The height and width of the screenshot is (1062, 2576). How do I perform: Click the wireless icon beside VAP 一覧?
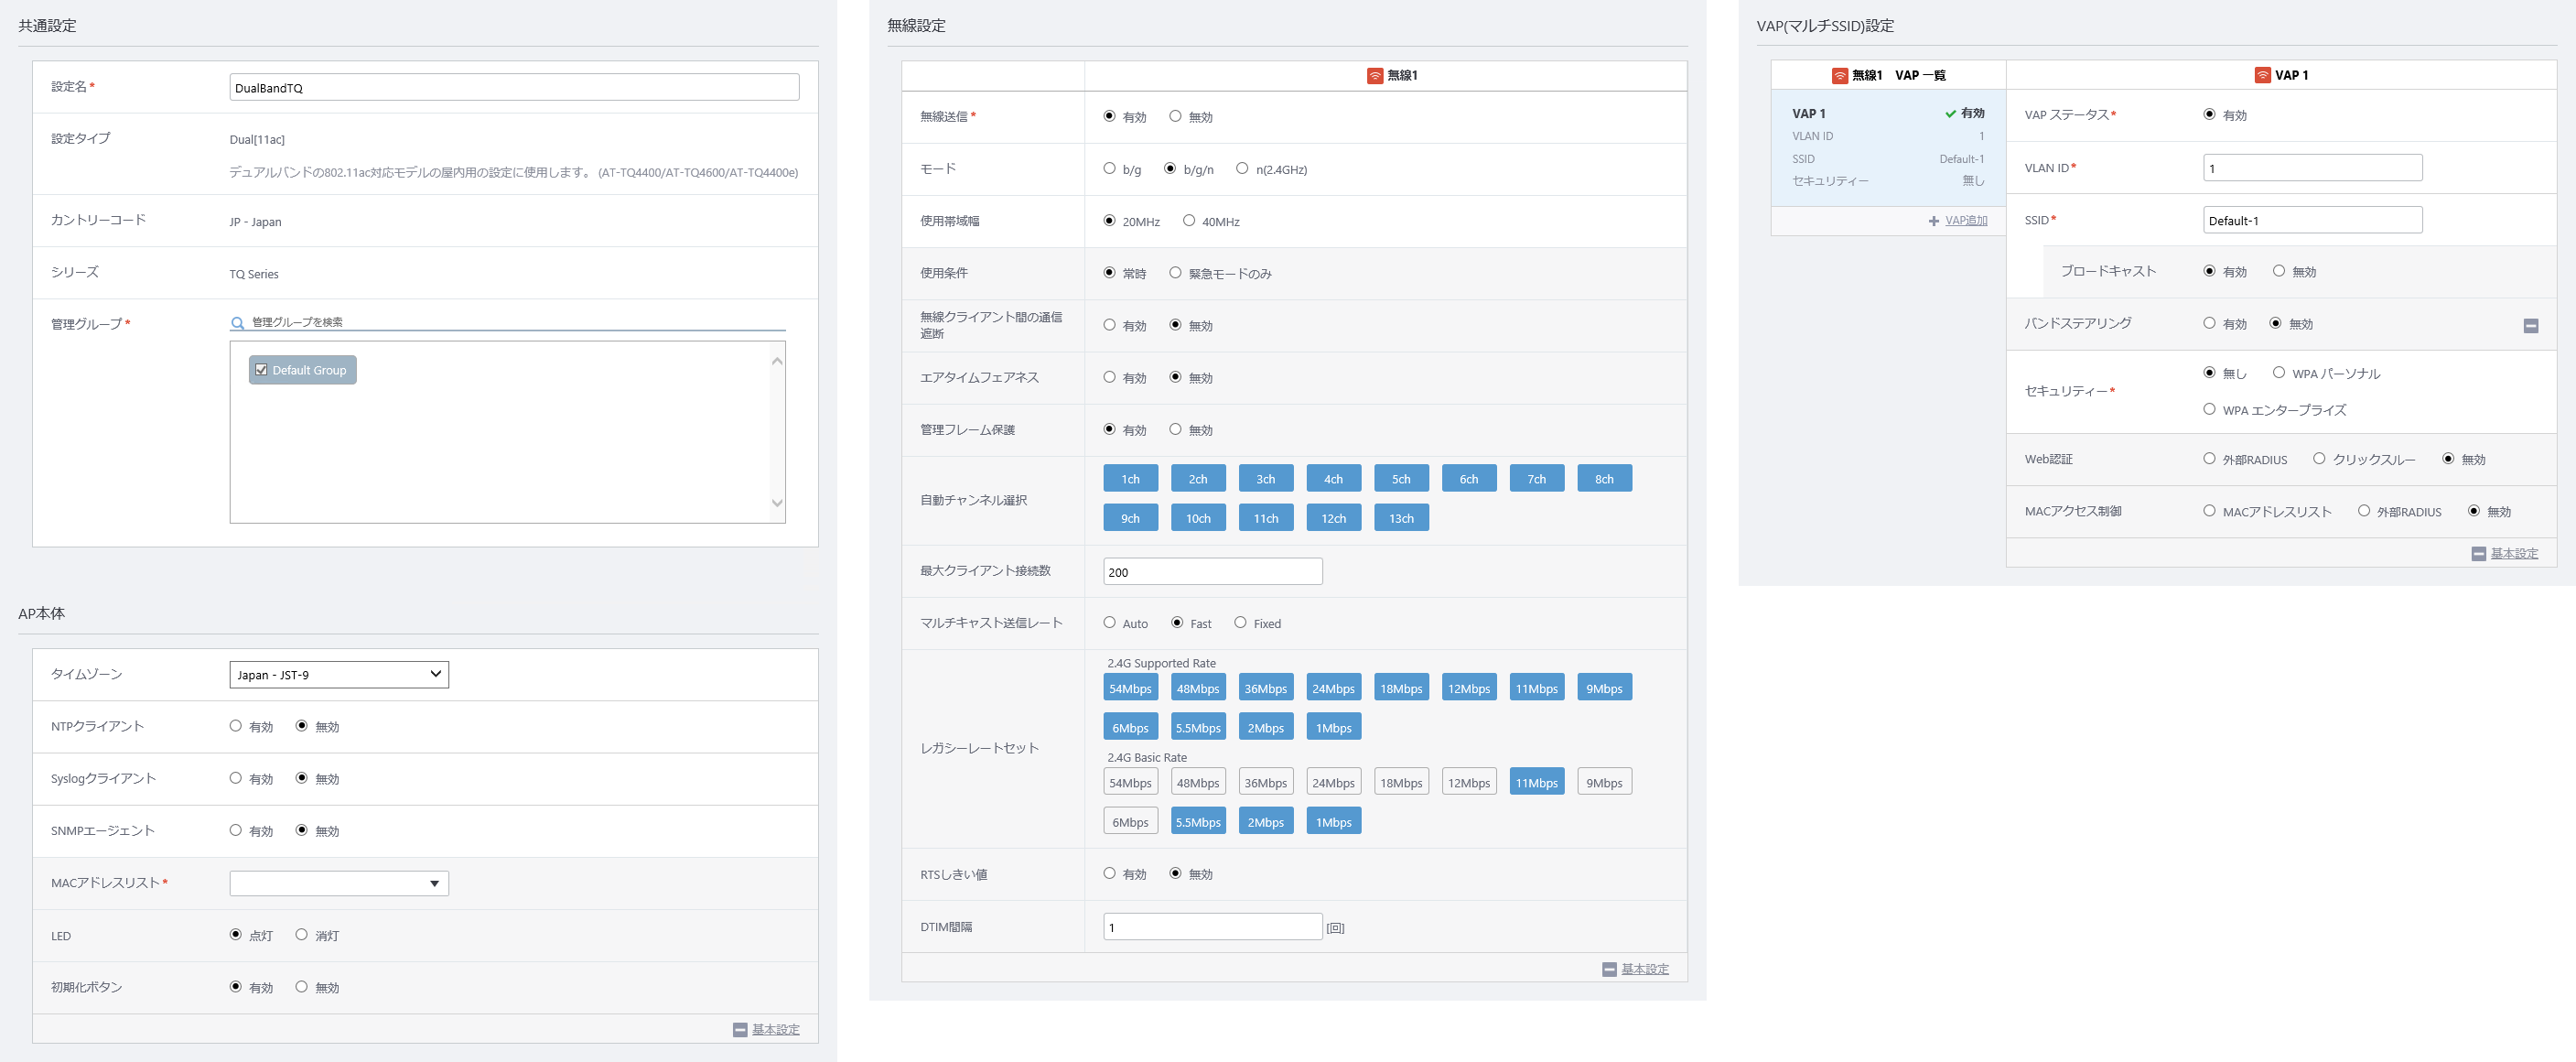[1839, 76]
